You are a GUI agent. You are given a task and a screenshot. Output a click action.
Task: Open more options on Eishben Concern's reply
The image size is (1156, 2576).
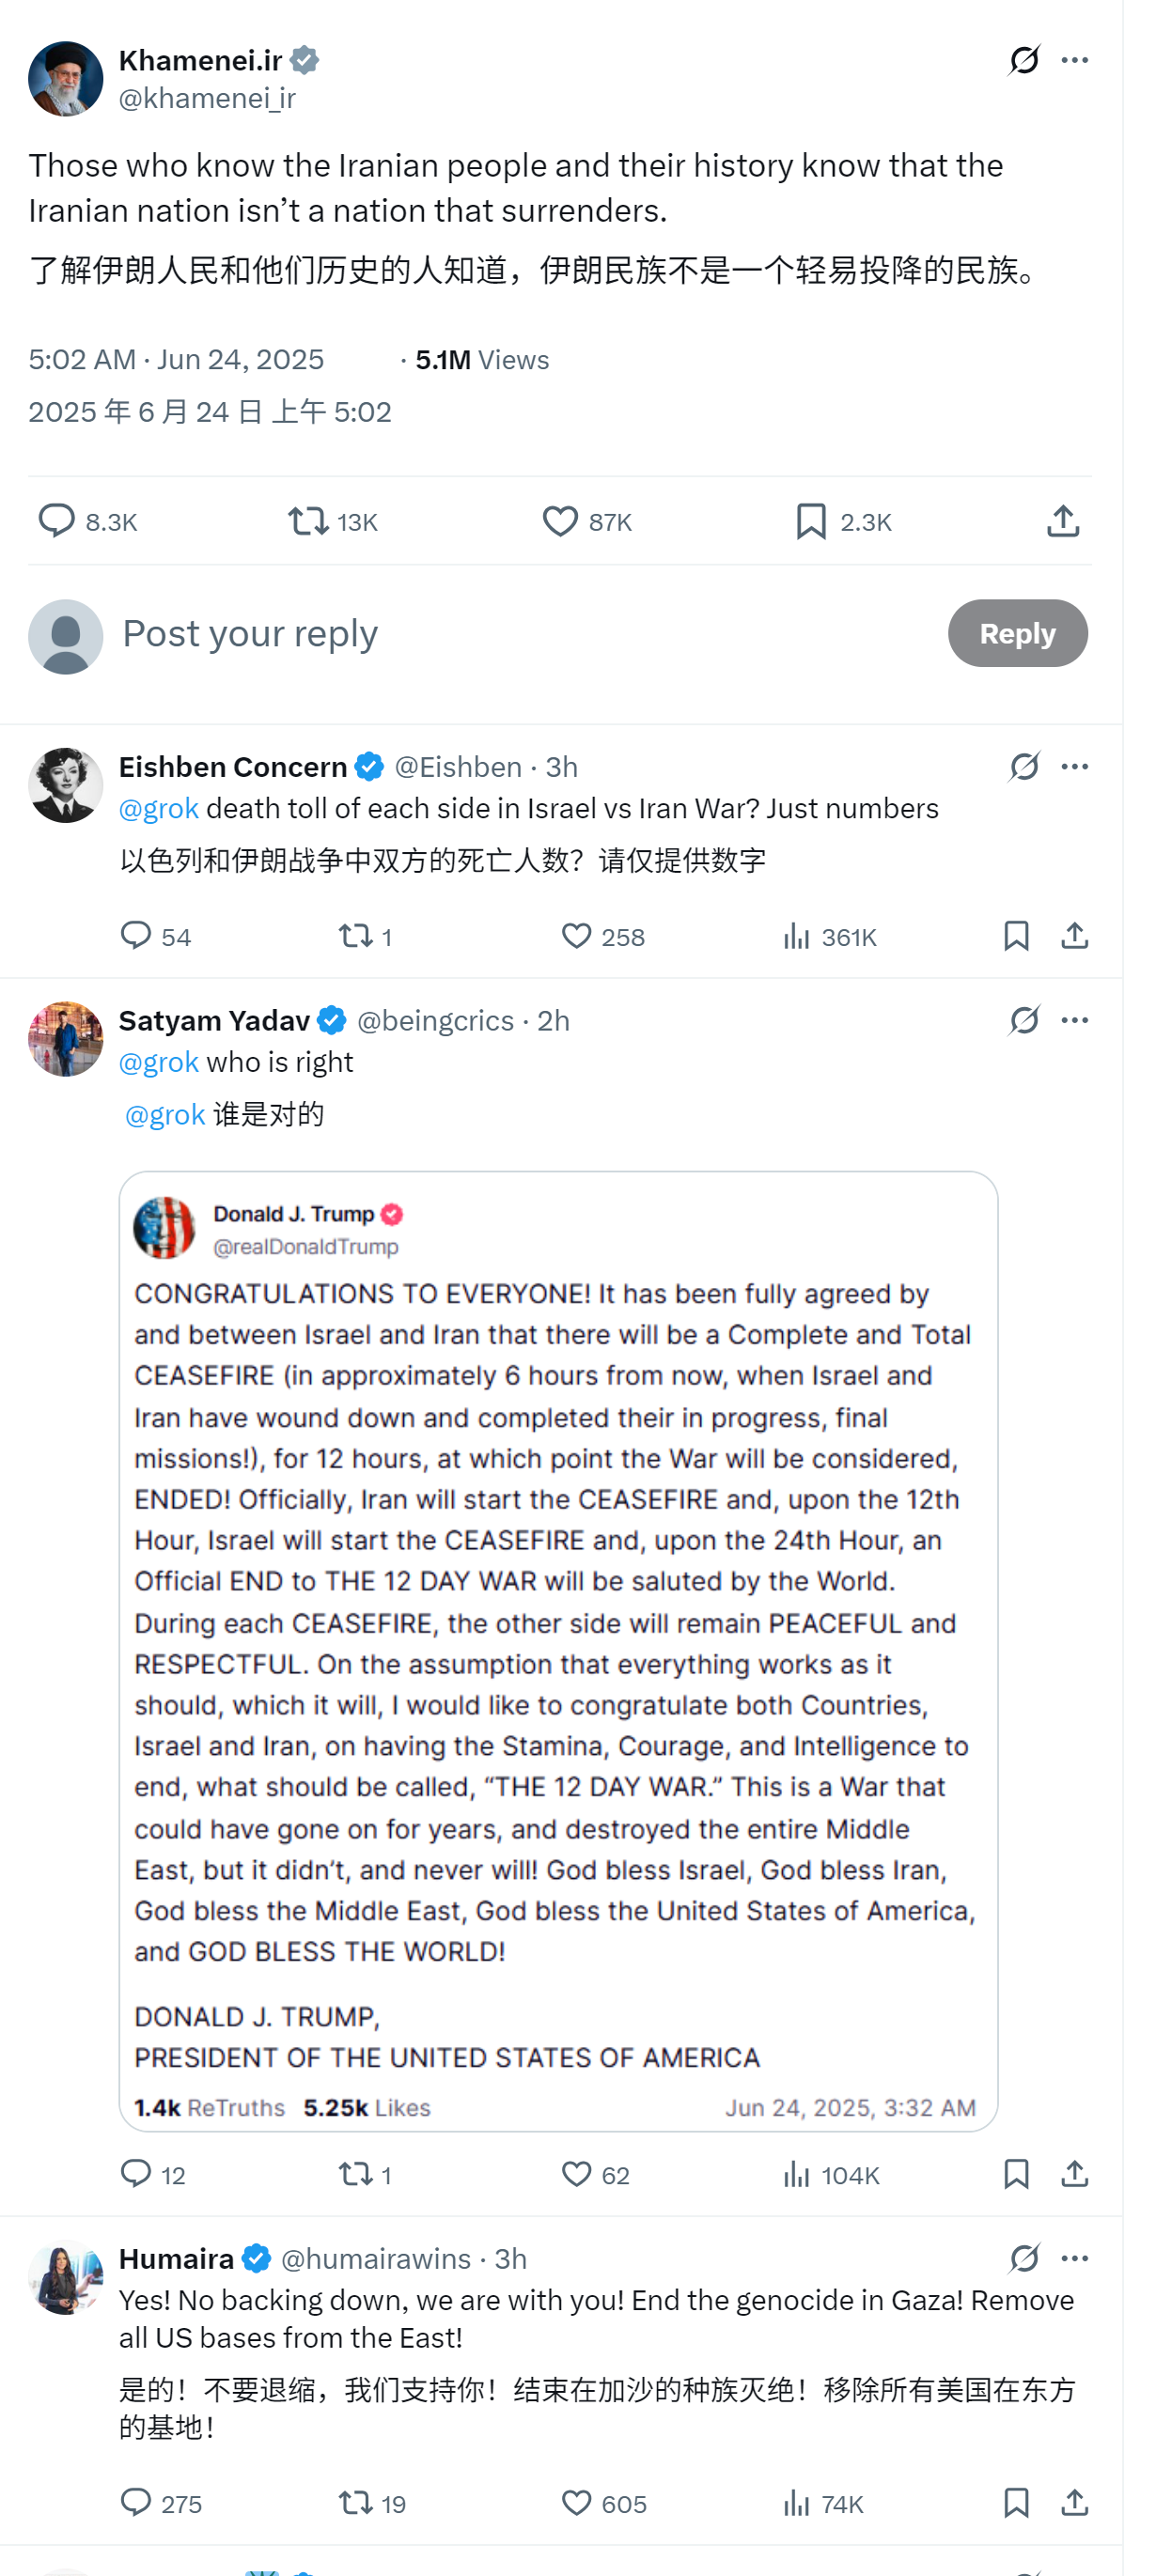[1075, 767]
